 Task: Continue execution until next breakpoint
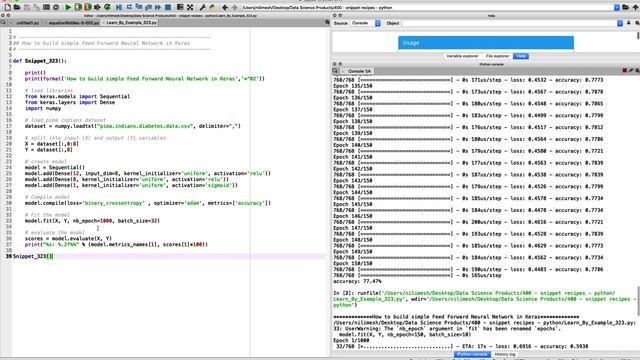(x=158, y=7)
